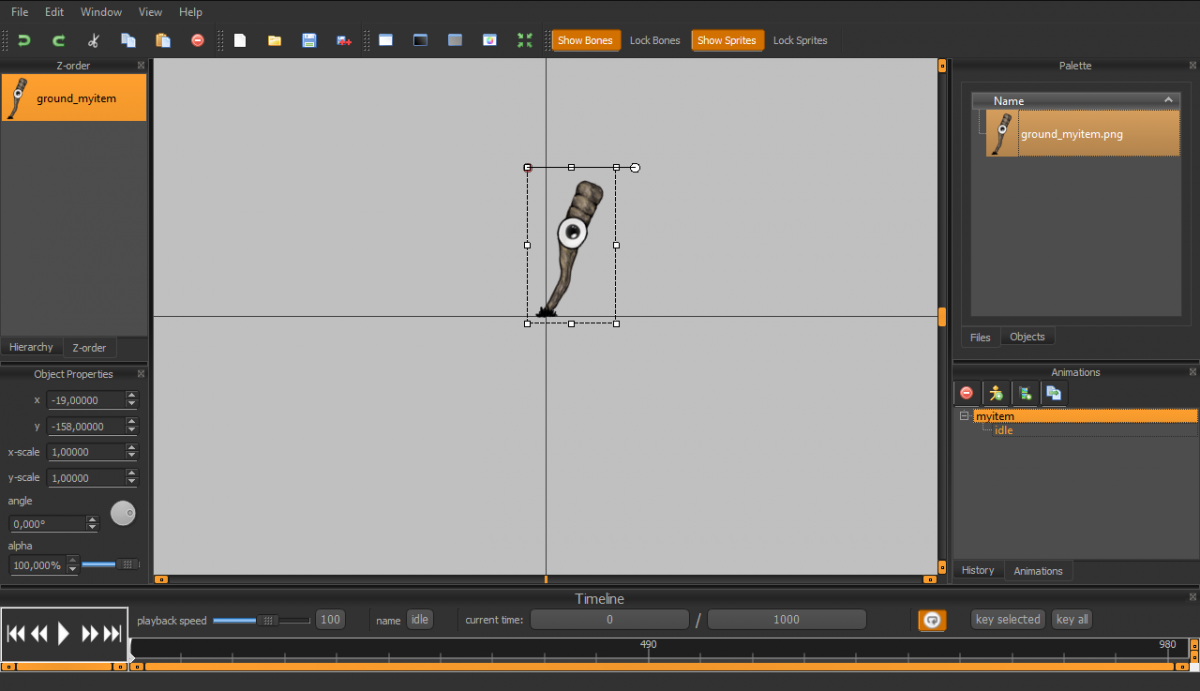The height and width of the screenshot is (691, 1200).
Task: Click the save floppy disk icon
Action: (x=309, y=41)
